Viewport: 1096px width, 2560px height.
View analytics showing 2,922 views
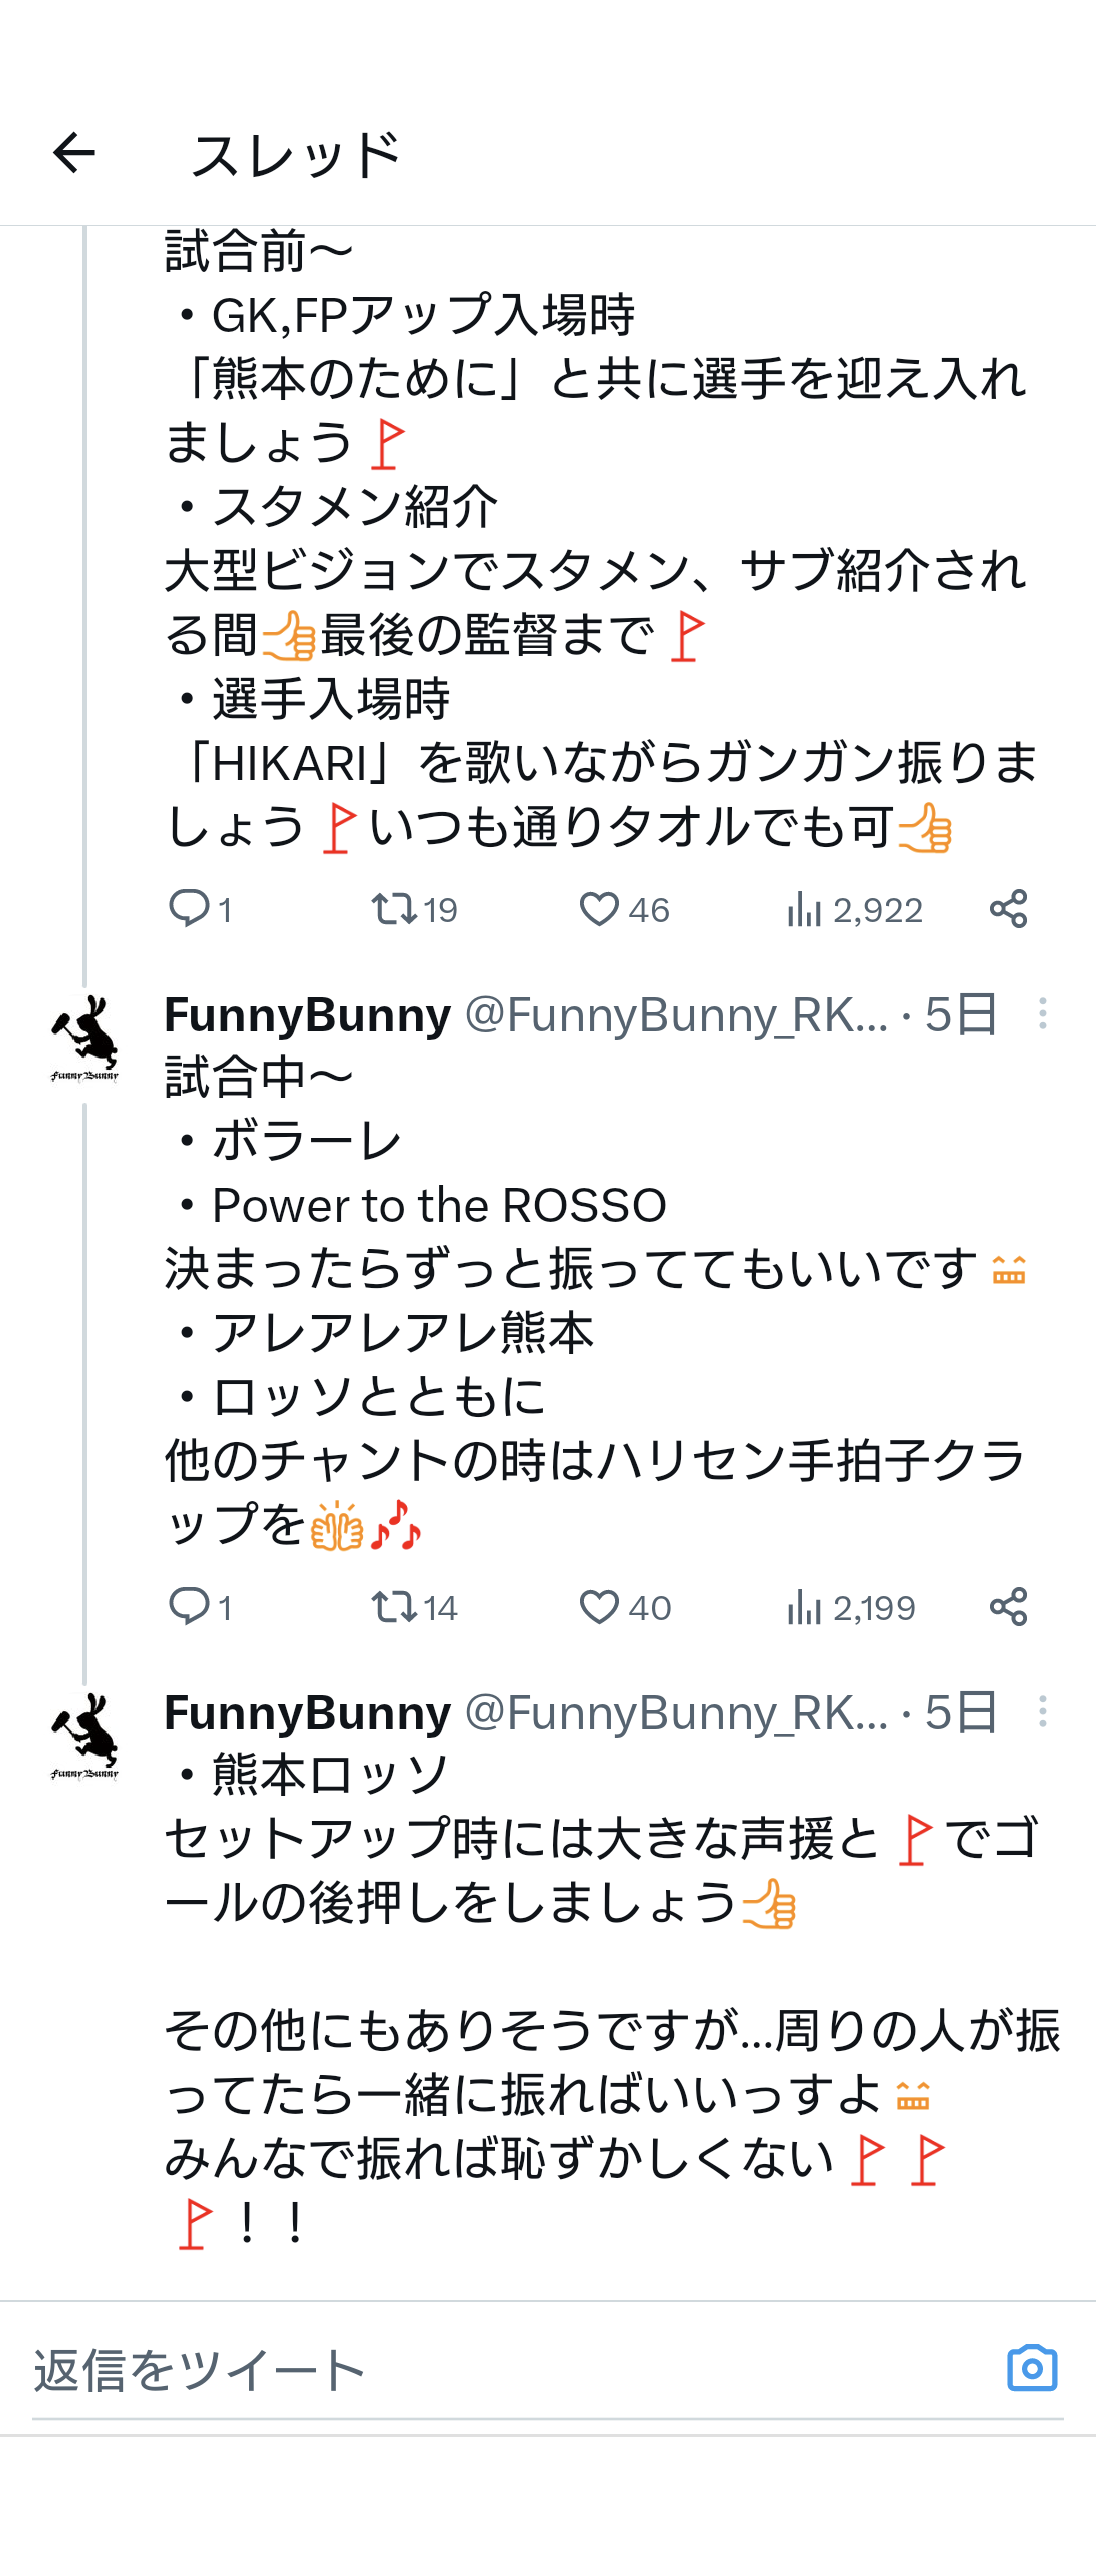tap(855, 909)
